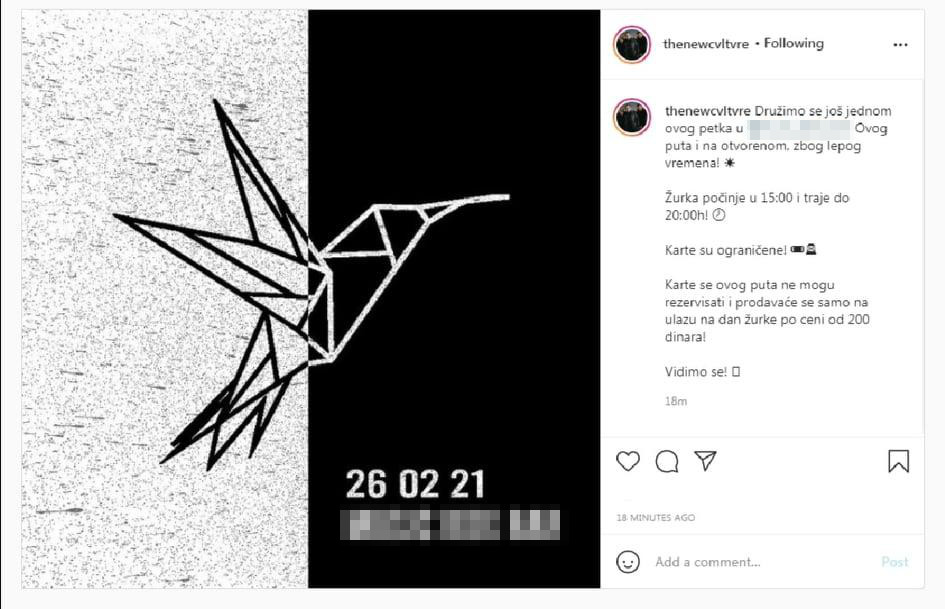The width and height of the screenshot is (945, 609).
Task: Open emoji picker smiley icon
Action: pos(627,562)
